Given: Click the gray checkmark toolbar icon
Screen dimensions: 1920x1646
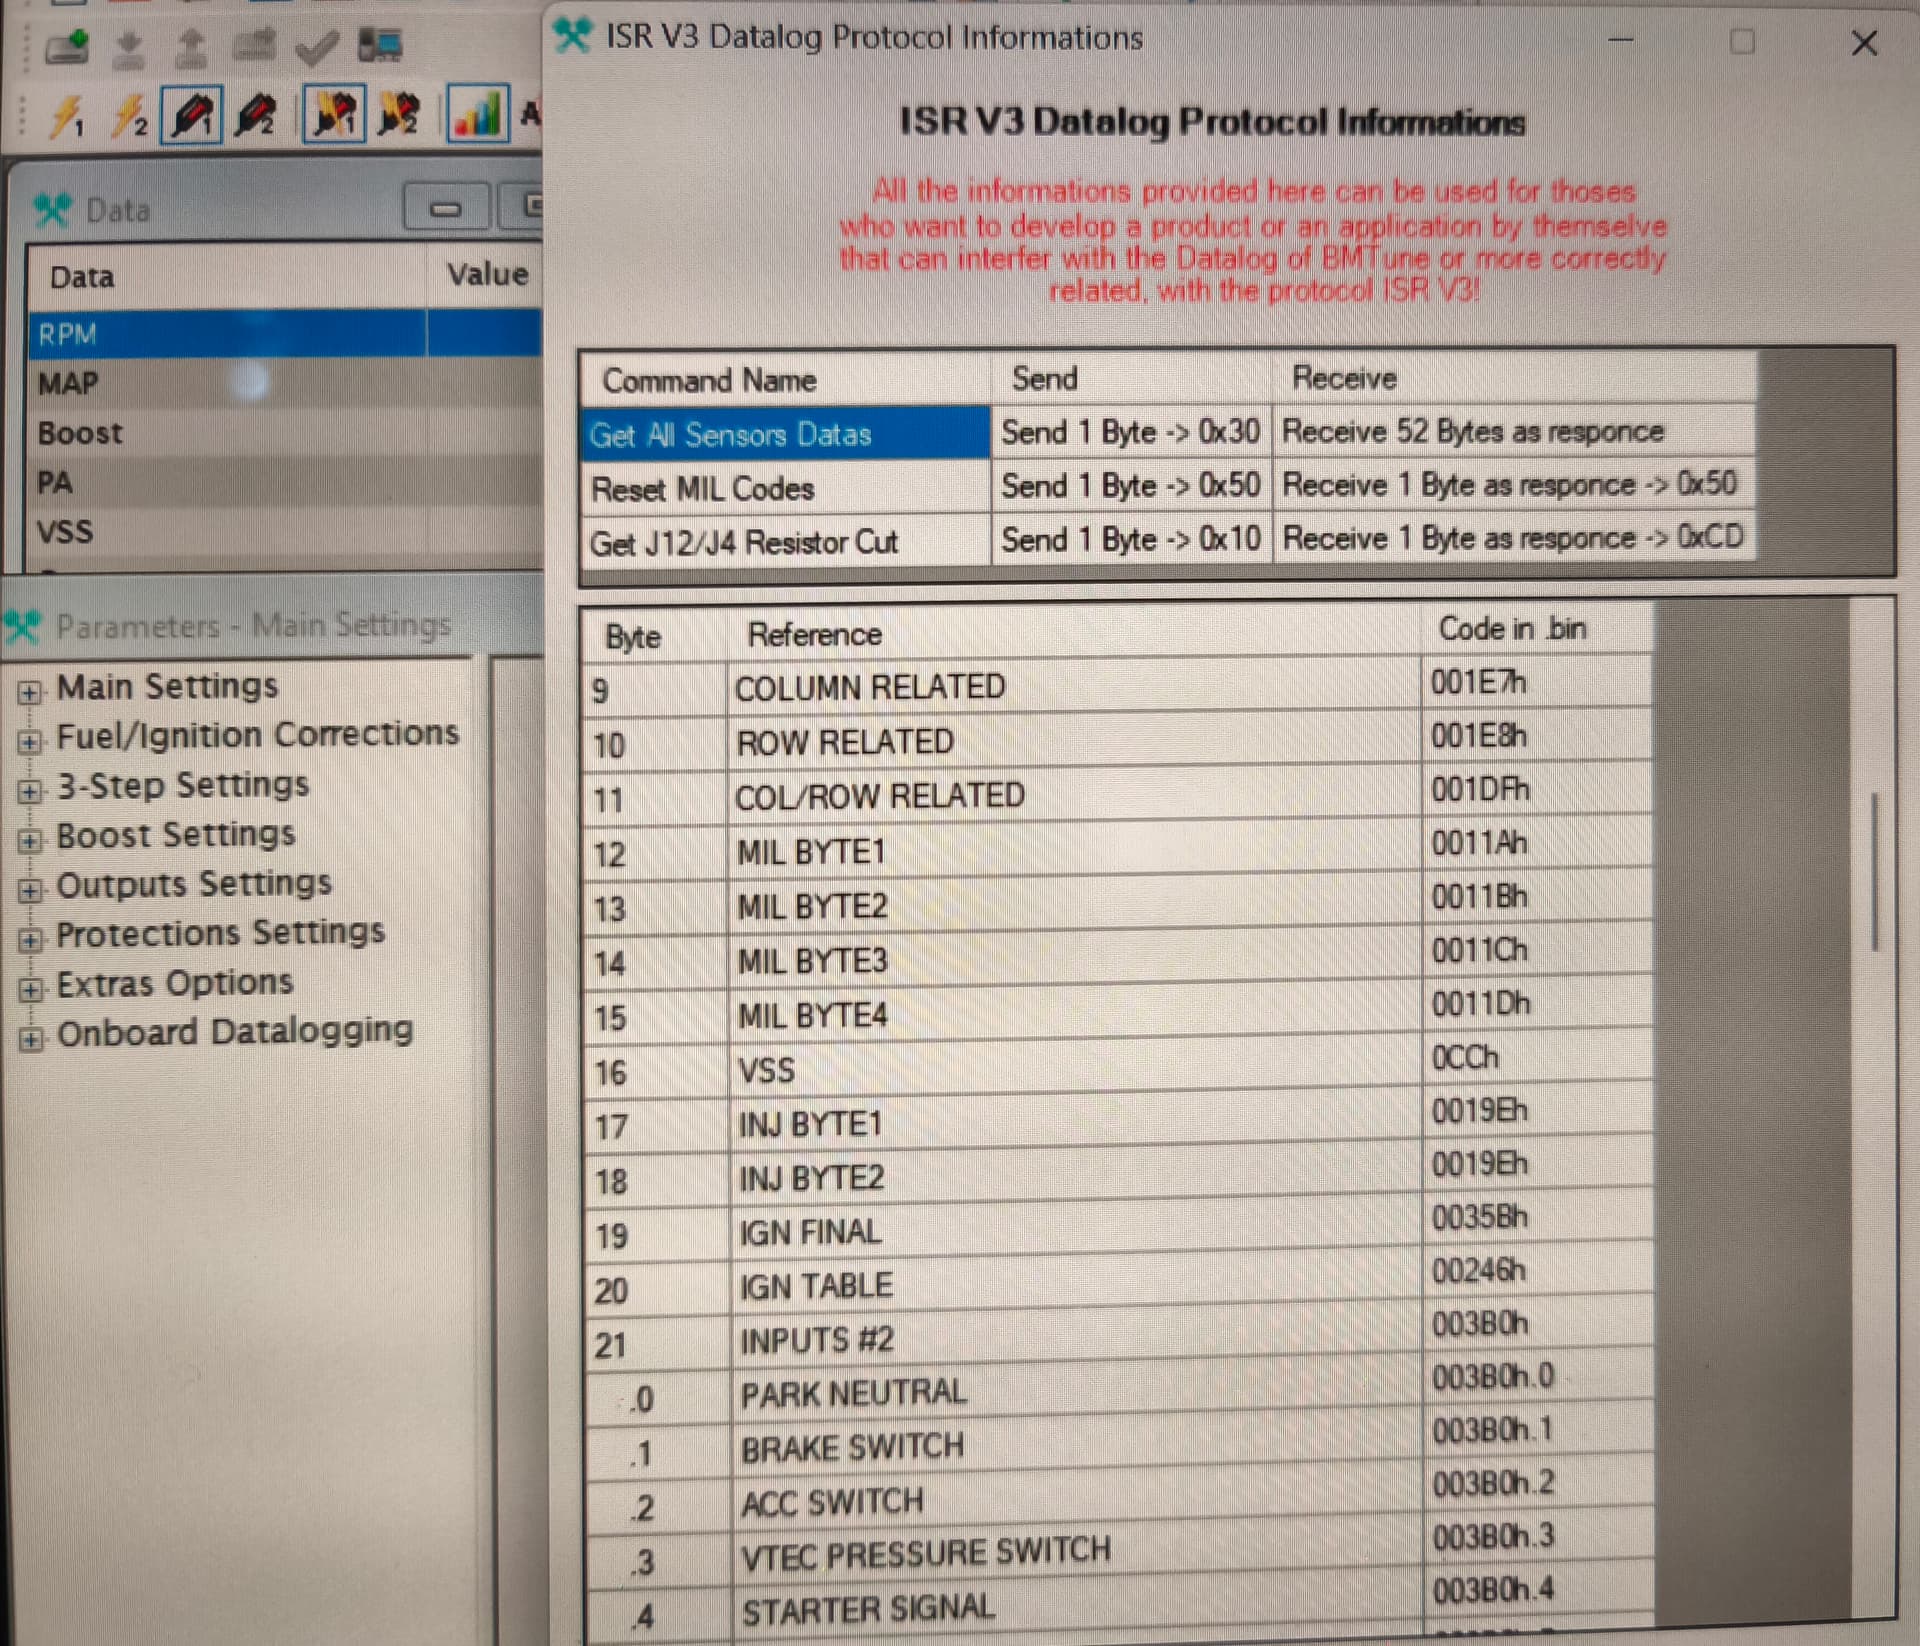Looking at the screenshot, I should click(317, 46).
